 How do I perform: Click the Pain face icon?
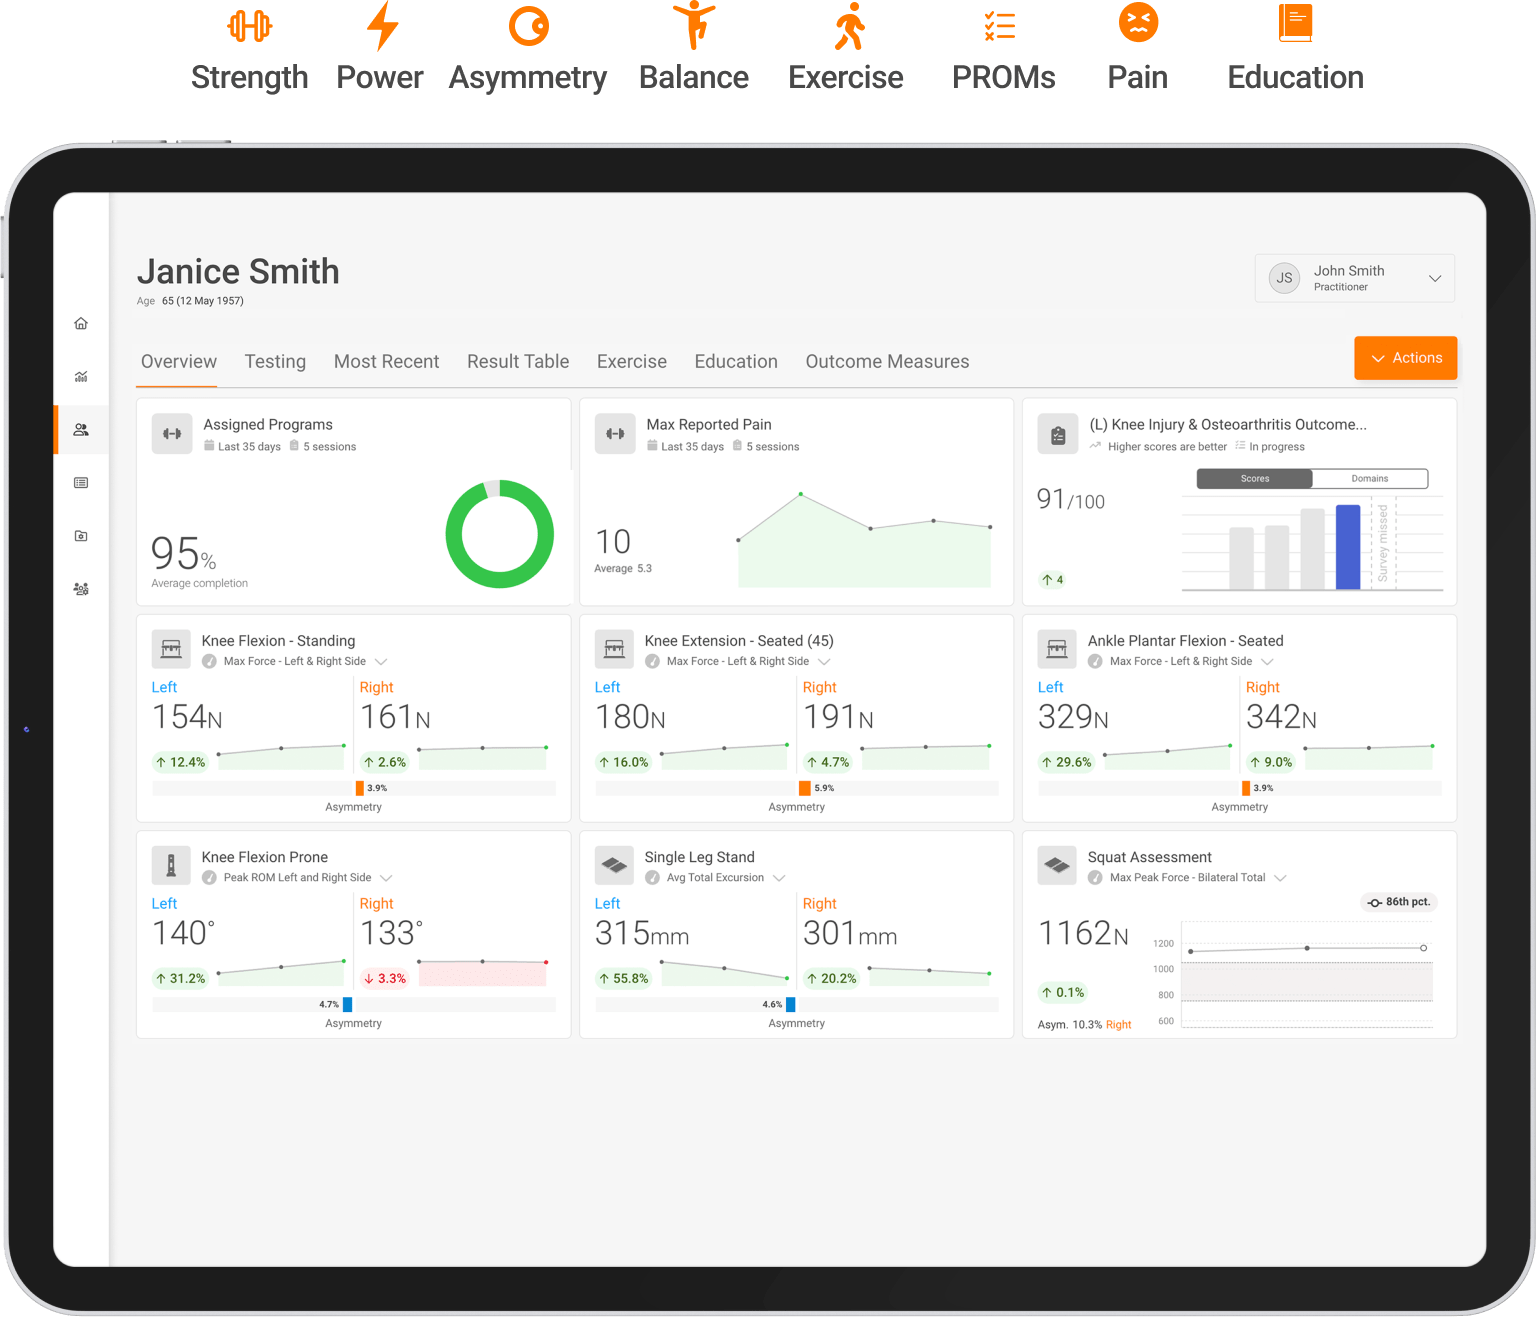click(1138, 22)
